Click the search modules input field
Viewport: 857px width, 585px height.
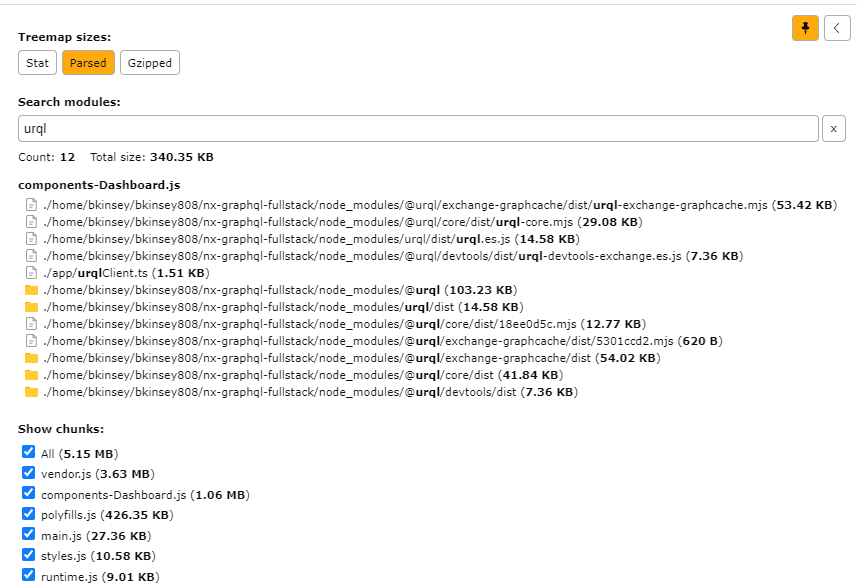coord(418,129)
